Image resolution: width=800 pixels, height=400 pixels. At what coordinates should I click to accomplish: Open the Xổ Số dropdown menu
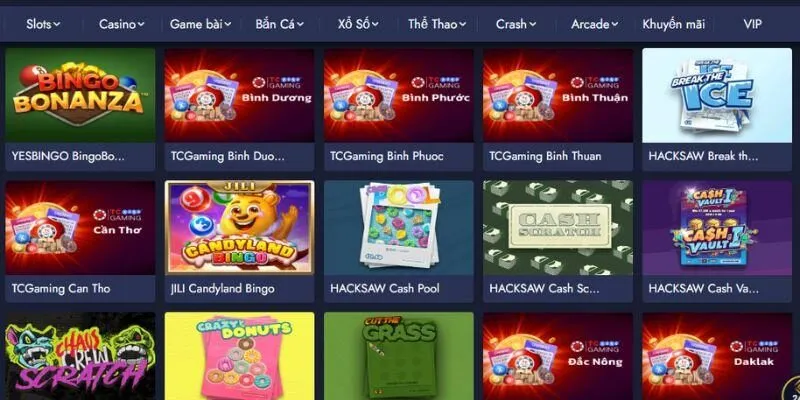click(x=358, y=24)
